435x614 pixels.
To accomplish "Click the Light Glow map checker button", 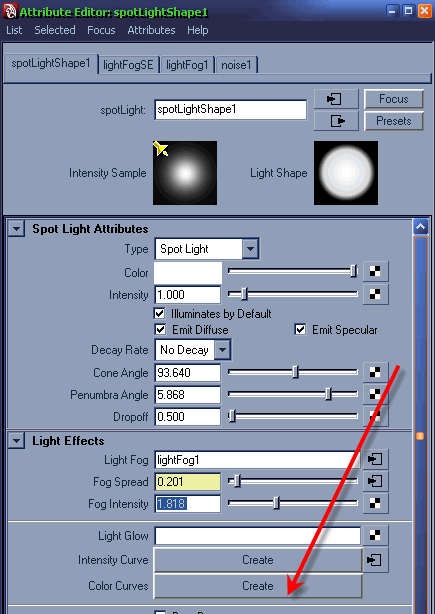I will (x=375, y=535).
